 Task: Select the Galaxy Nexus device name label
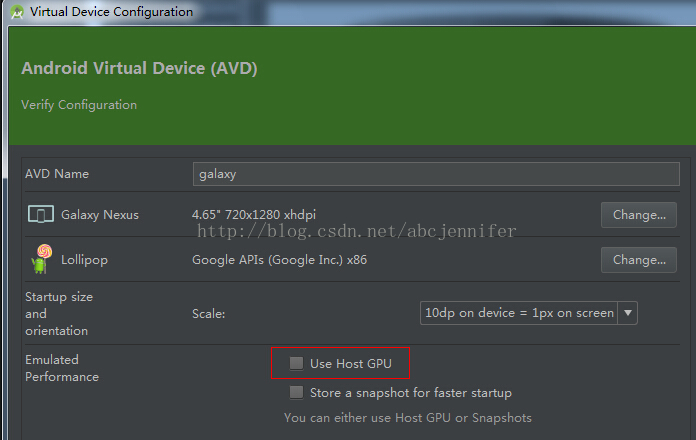point(100,215)
